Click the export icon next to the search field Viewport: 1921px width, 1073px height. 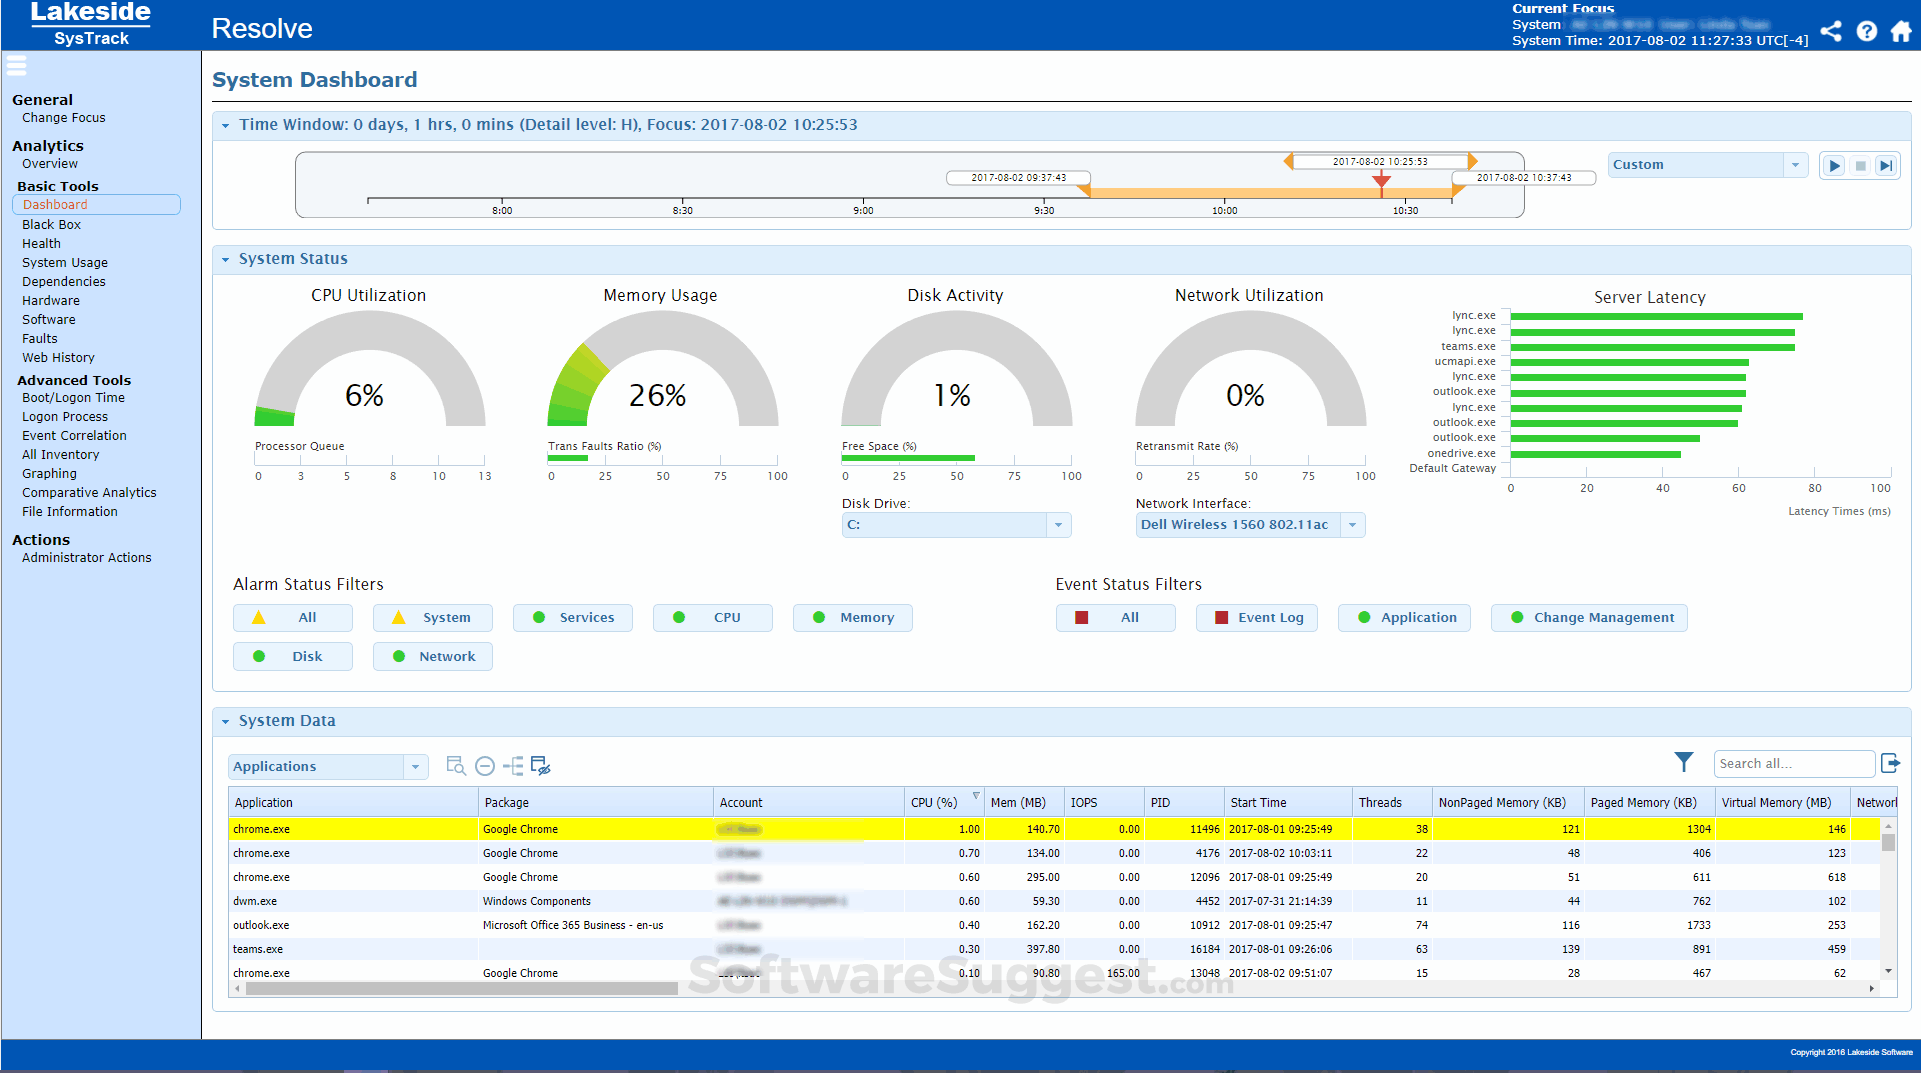[x=1892, y=763]
